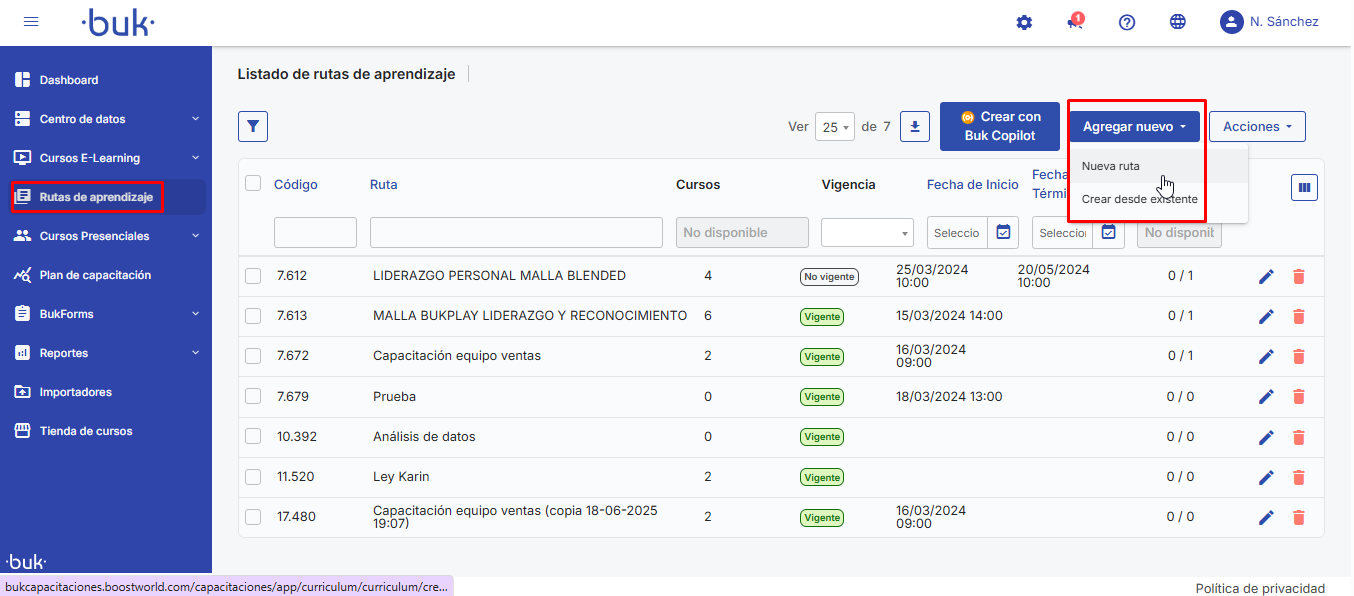
Task: Open the settings gear icon
Action: tap(1024, 22)
